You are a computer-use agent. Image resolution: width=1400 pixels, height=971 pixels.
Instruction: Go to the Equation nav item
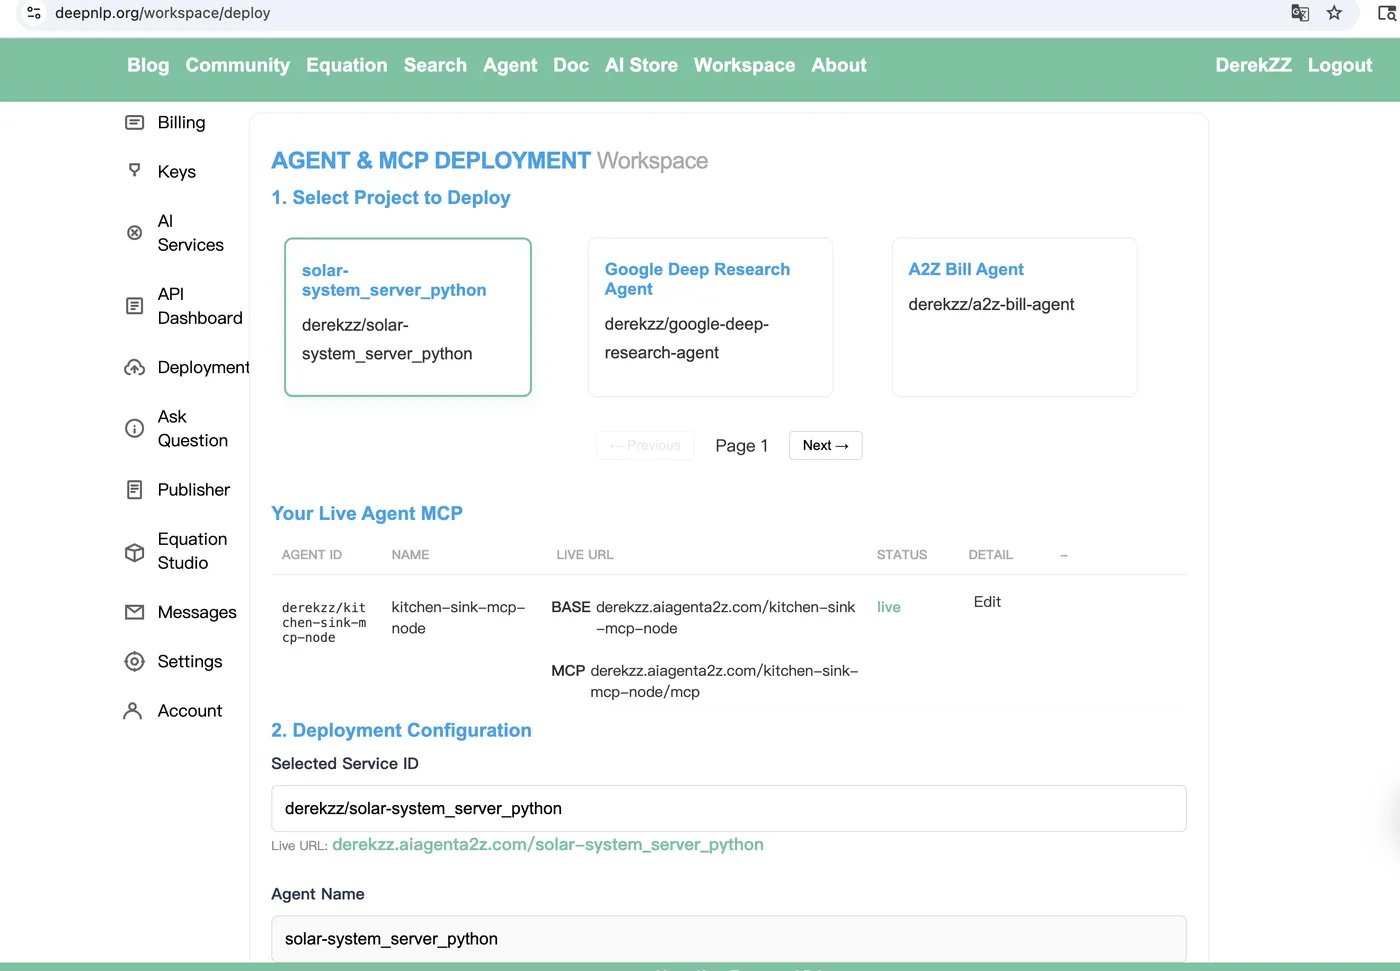click(x=346, y=65)
